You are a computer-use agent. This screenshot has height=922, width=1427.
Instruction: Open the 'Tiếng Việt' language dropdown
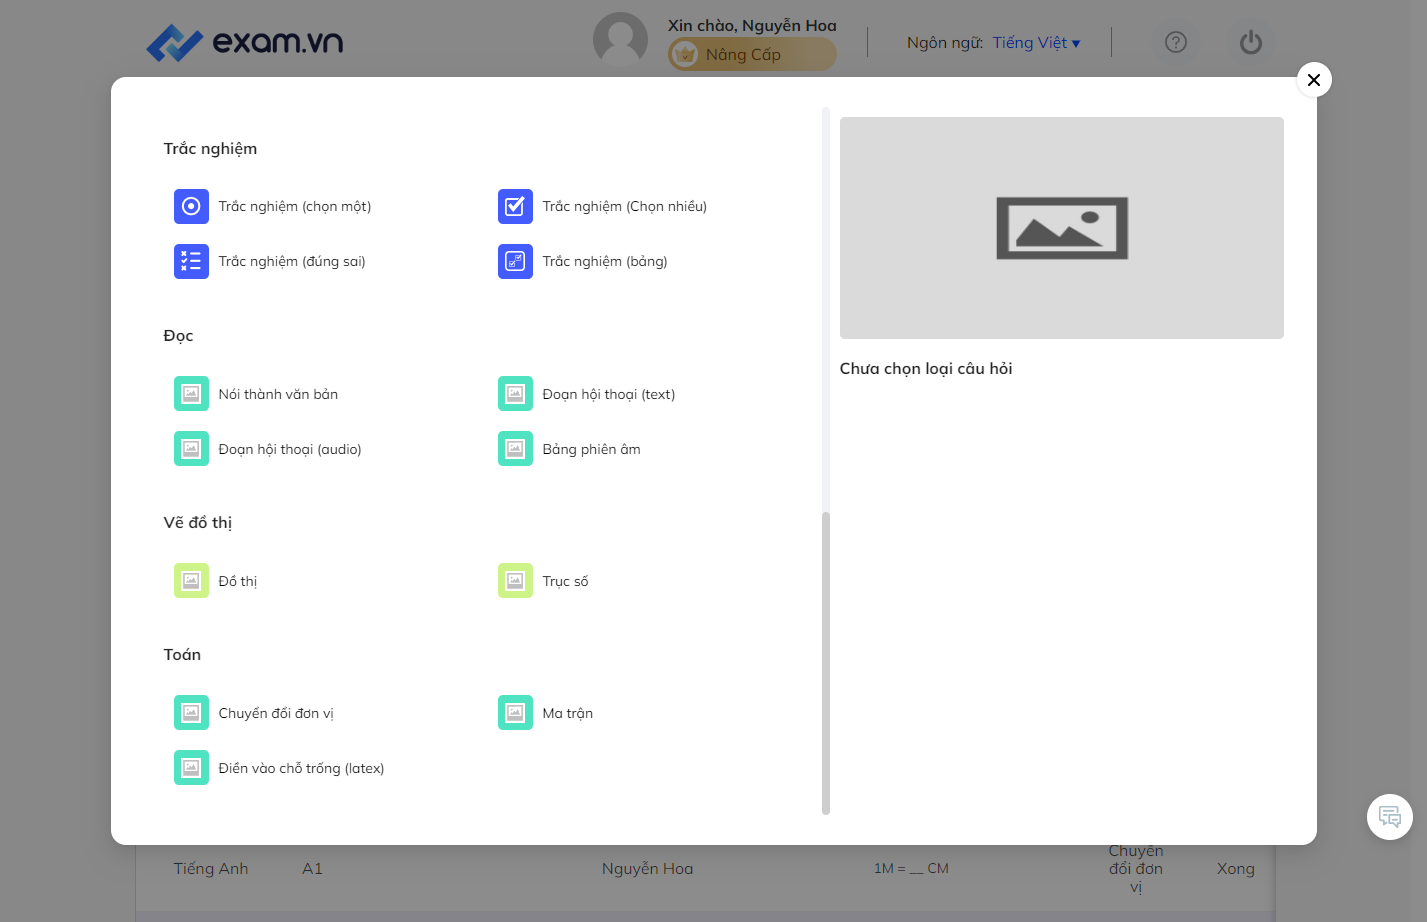1036,42
